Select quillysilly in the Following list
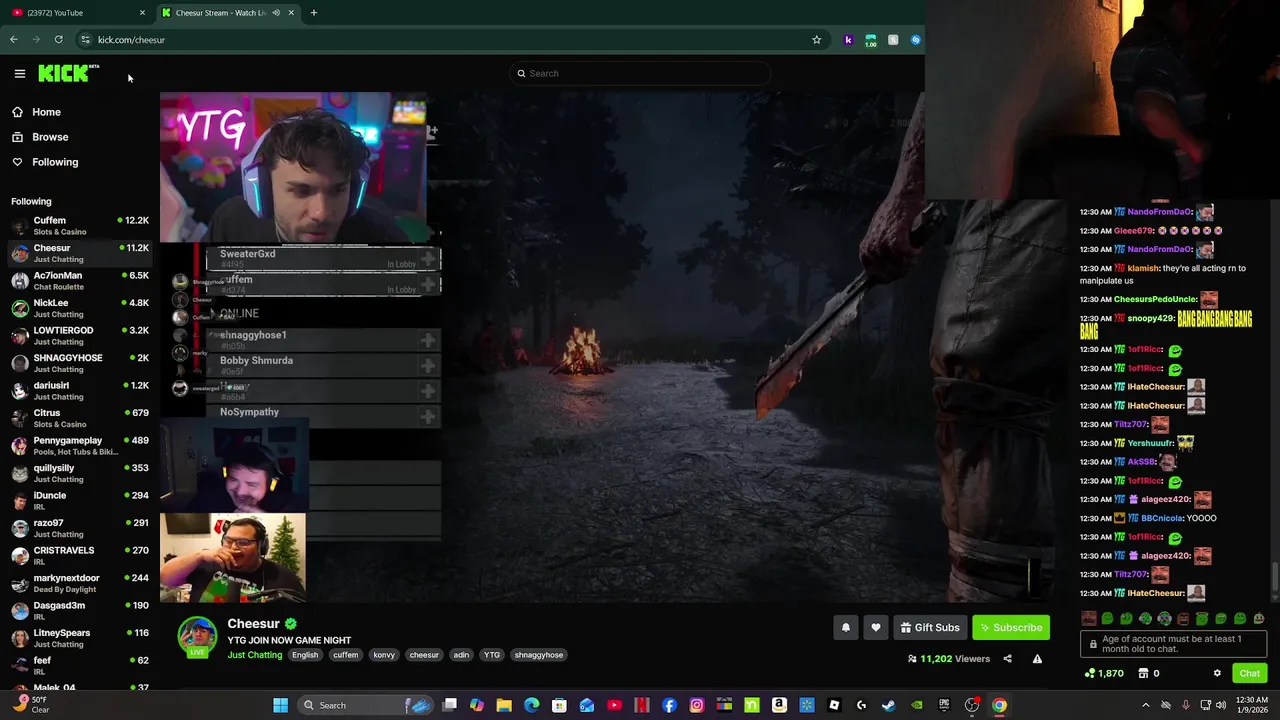Image resolution: width=1280 pixels, height=720 pixels. (80, 473)
